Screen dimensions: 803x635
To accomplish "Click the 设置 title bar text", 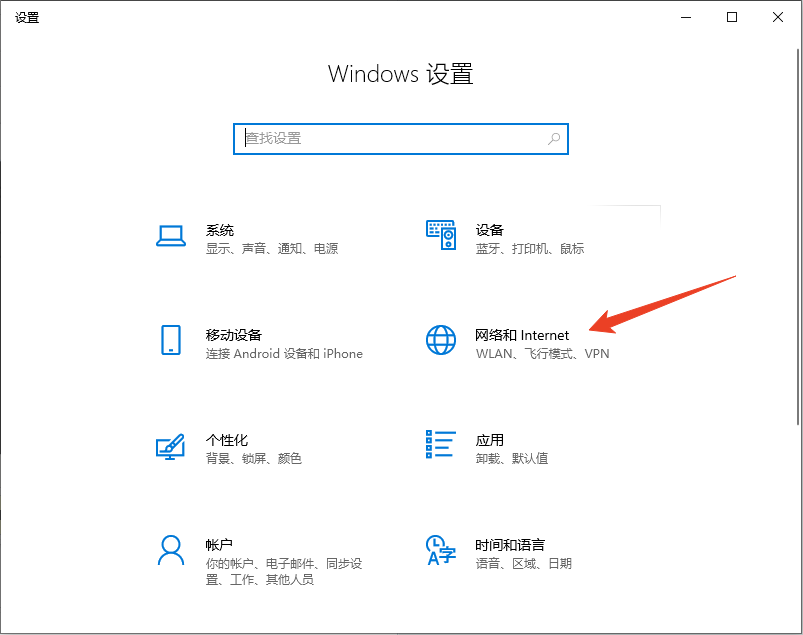I will 27,16.
